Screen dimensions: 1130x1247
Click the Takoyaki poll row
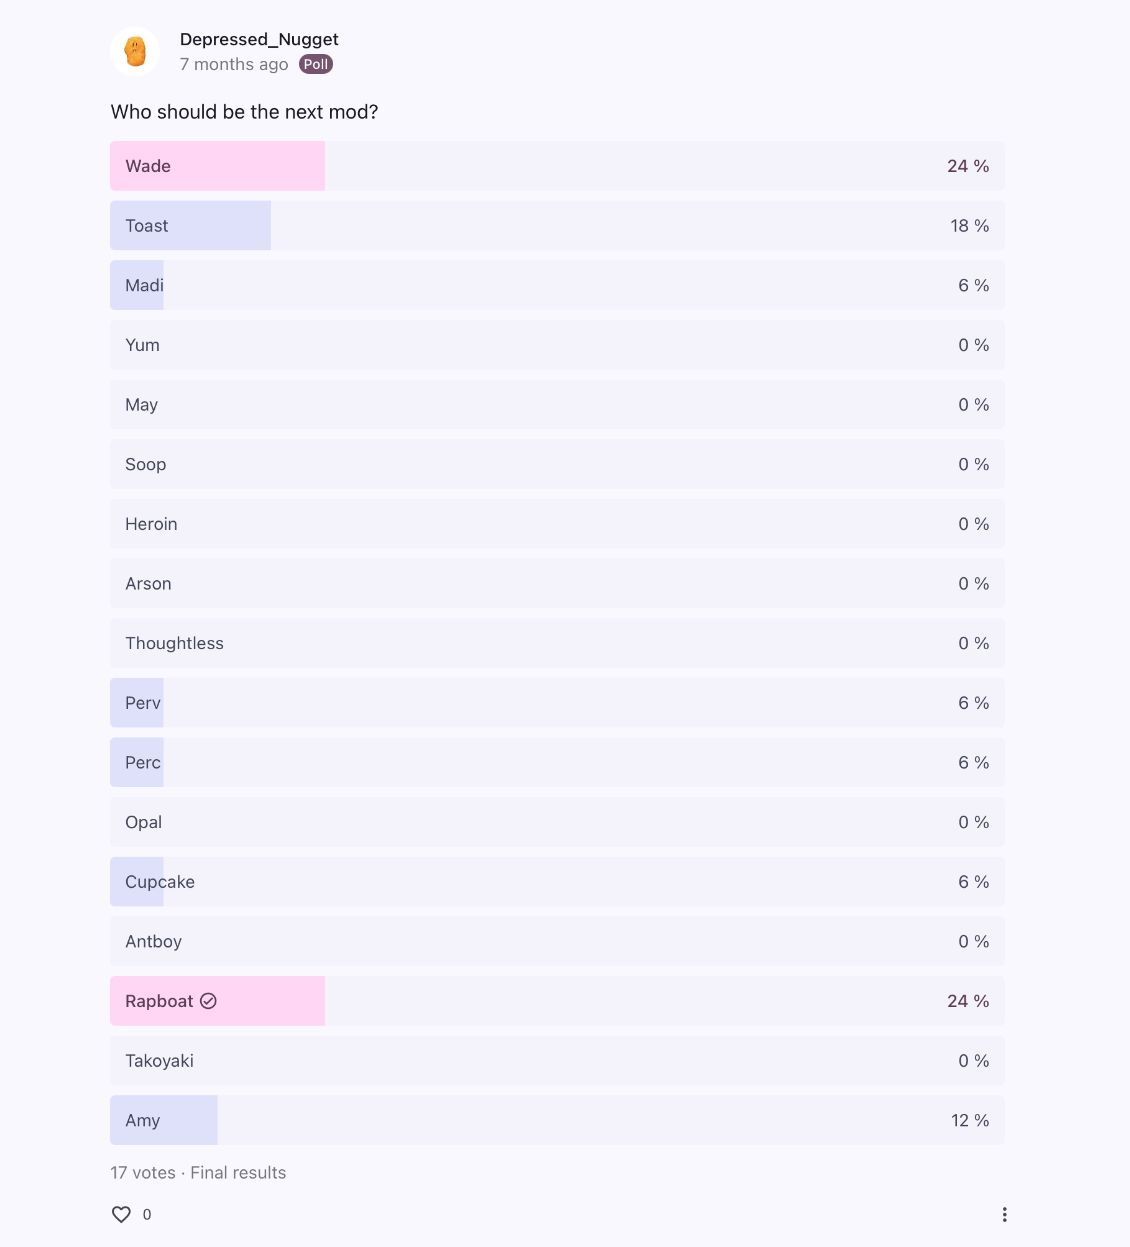pos(557,1061)
